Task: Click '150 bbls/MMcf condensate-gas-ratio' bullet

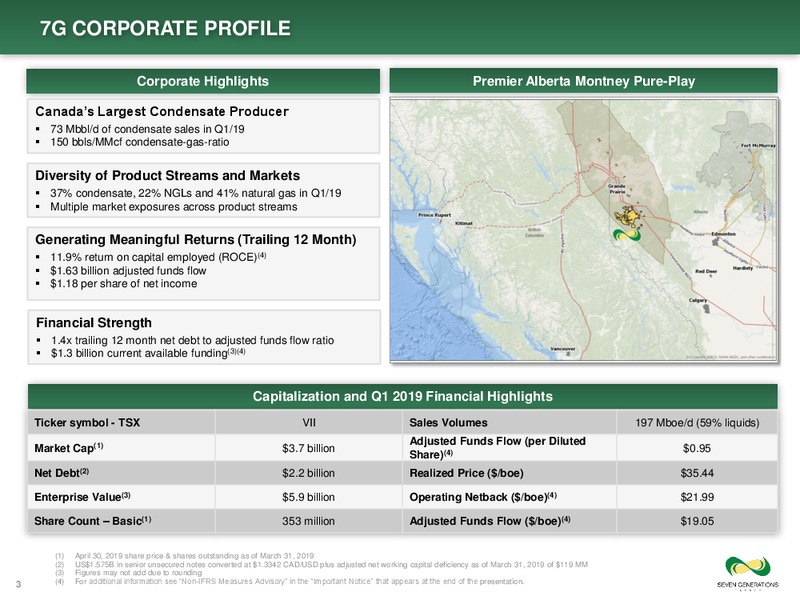Action: click(139, 142)
